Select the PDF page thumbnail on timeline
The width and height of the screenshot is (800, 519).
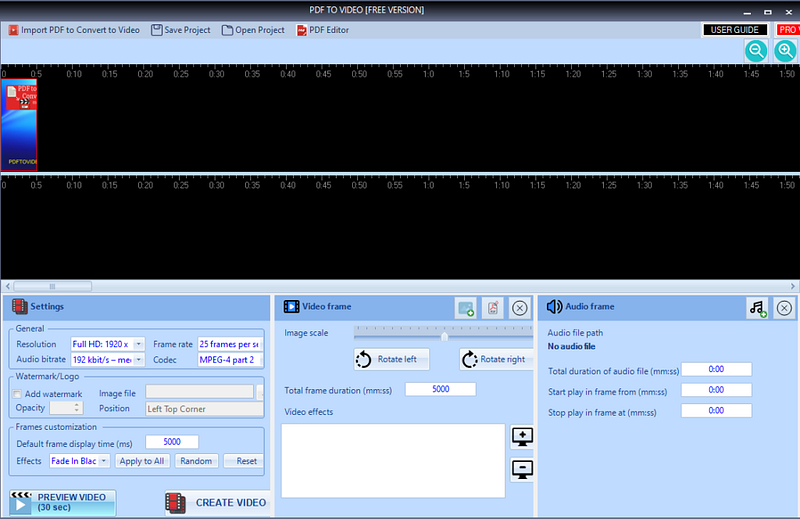[19, 125]
